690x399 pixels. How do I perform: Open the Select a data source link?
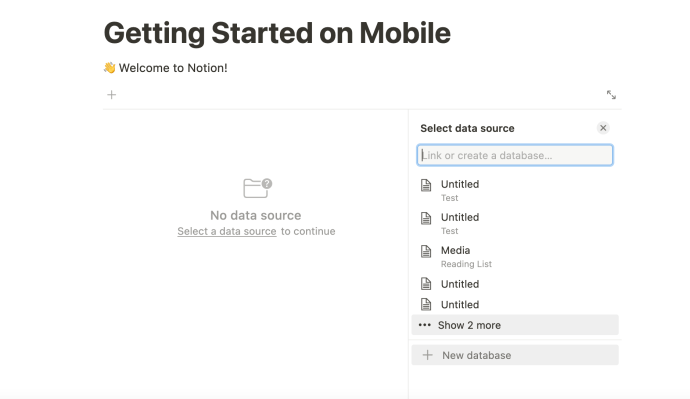[x=227, y=231]
